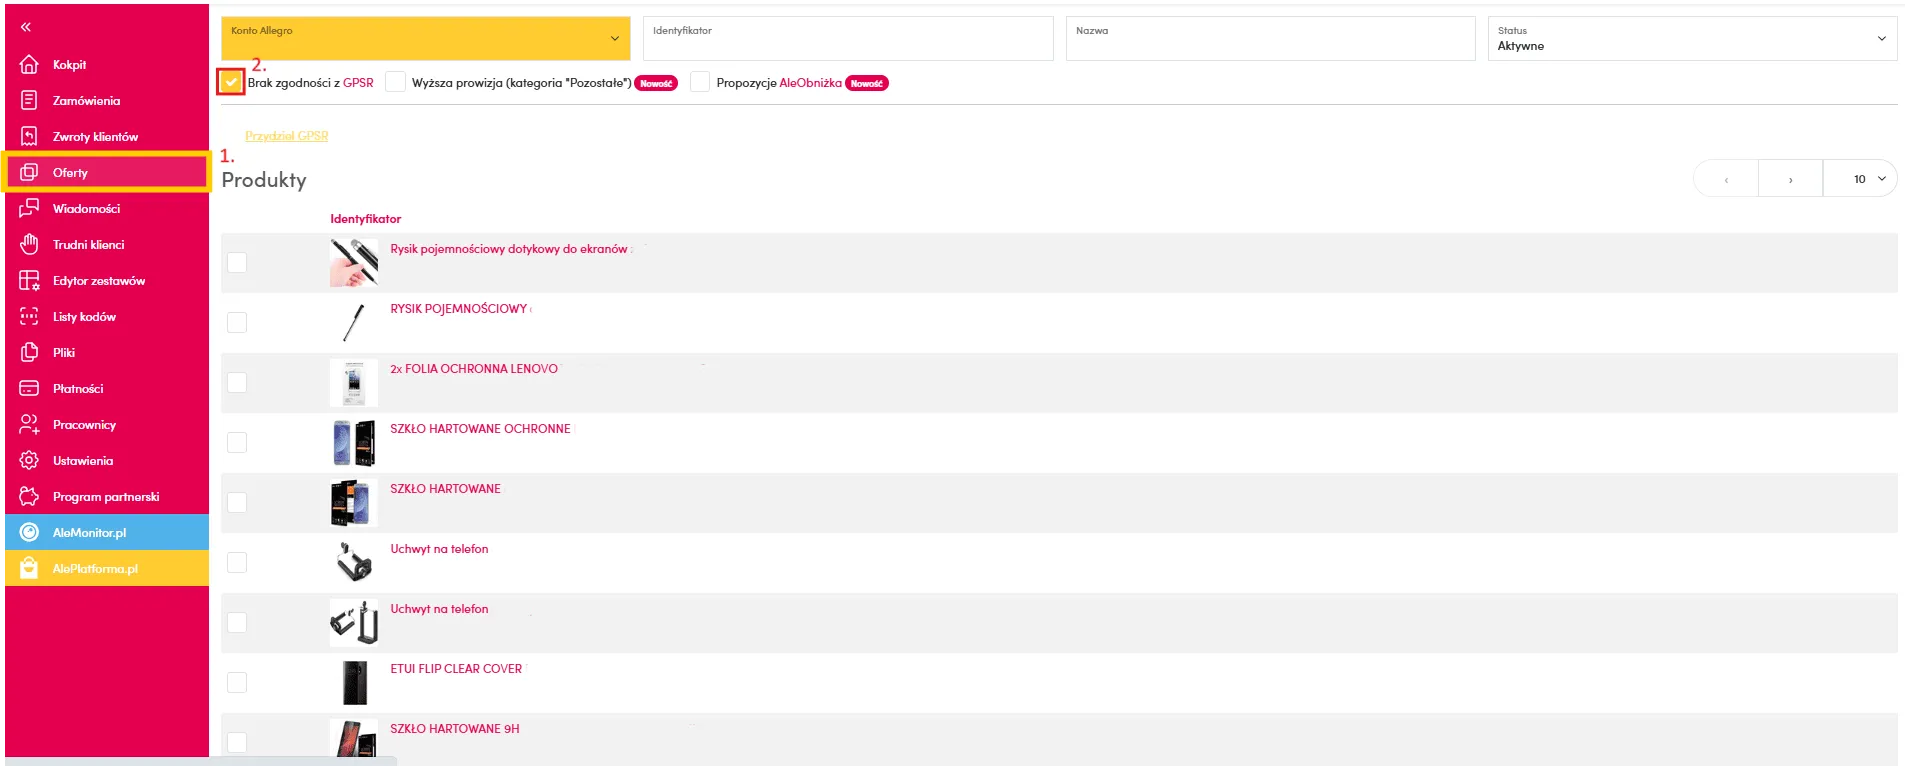1905x766 pixels.
Task: Open Edytor zestawów menu item
Action: (98, 281)
